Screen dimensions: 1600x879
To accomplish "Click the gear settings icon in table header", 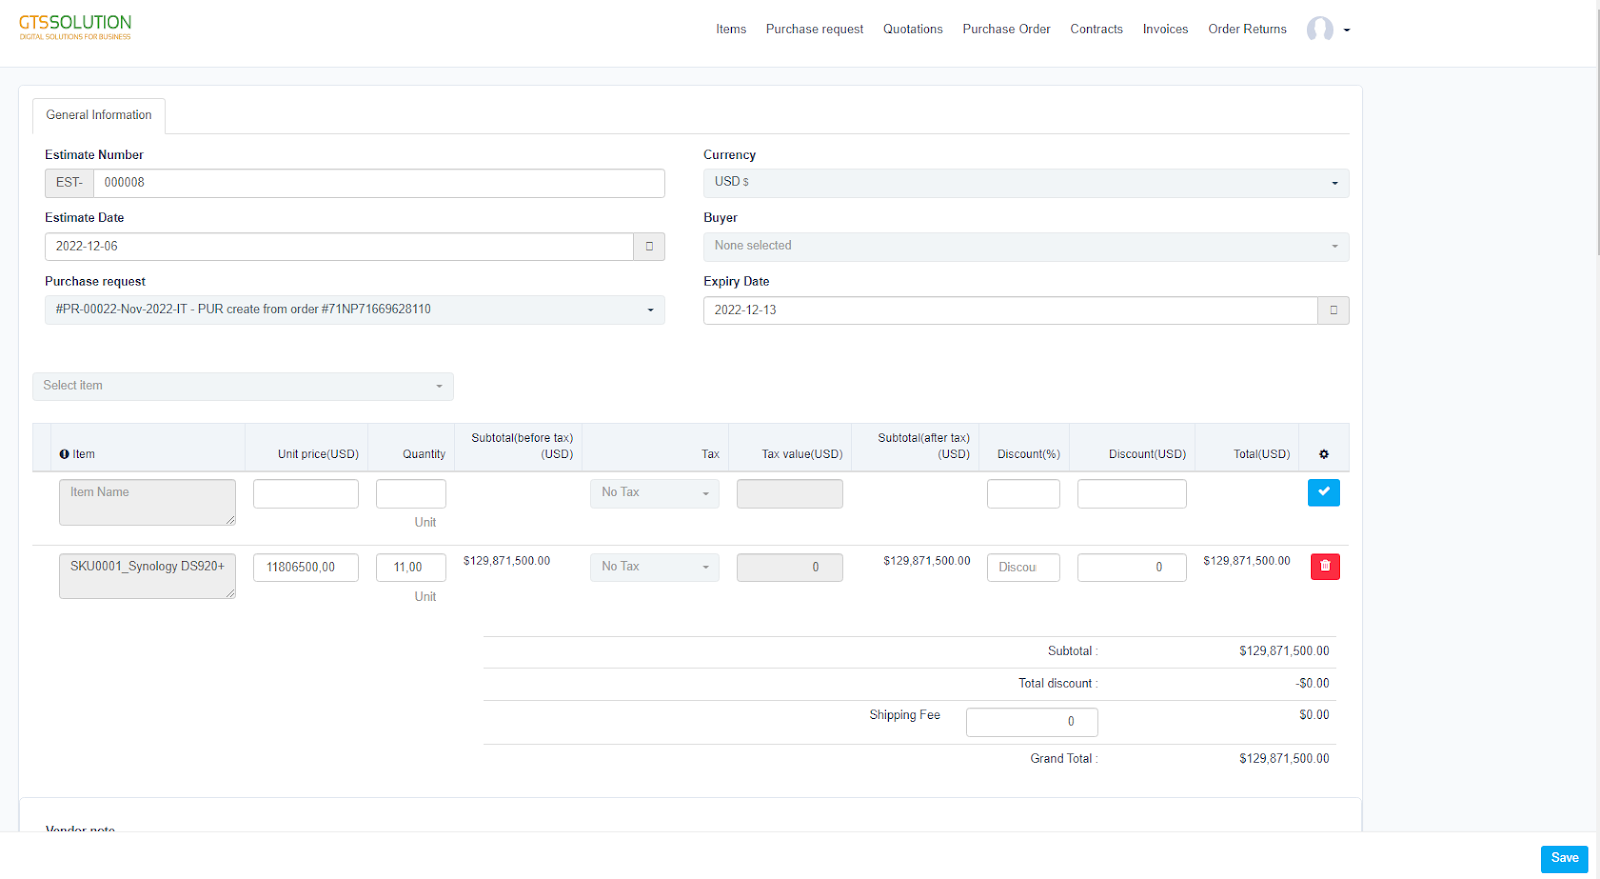I will pos(1324,454).
